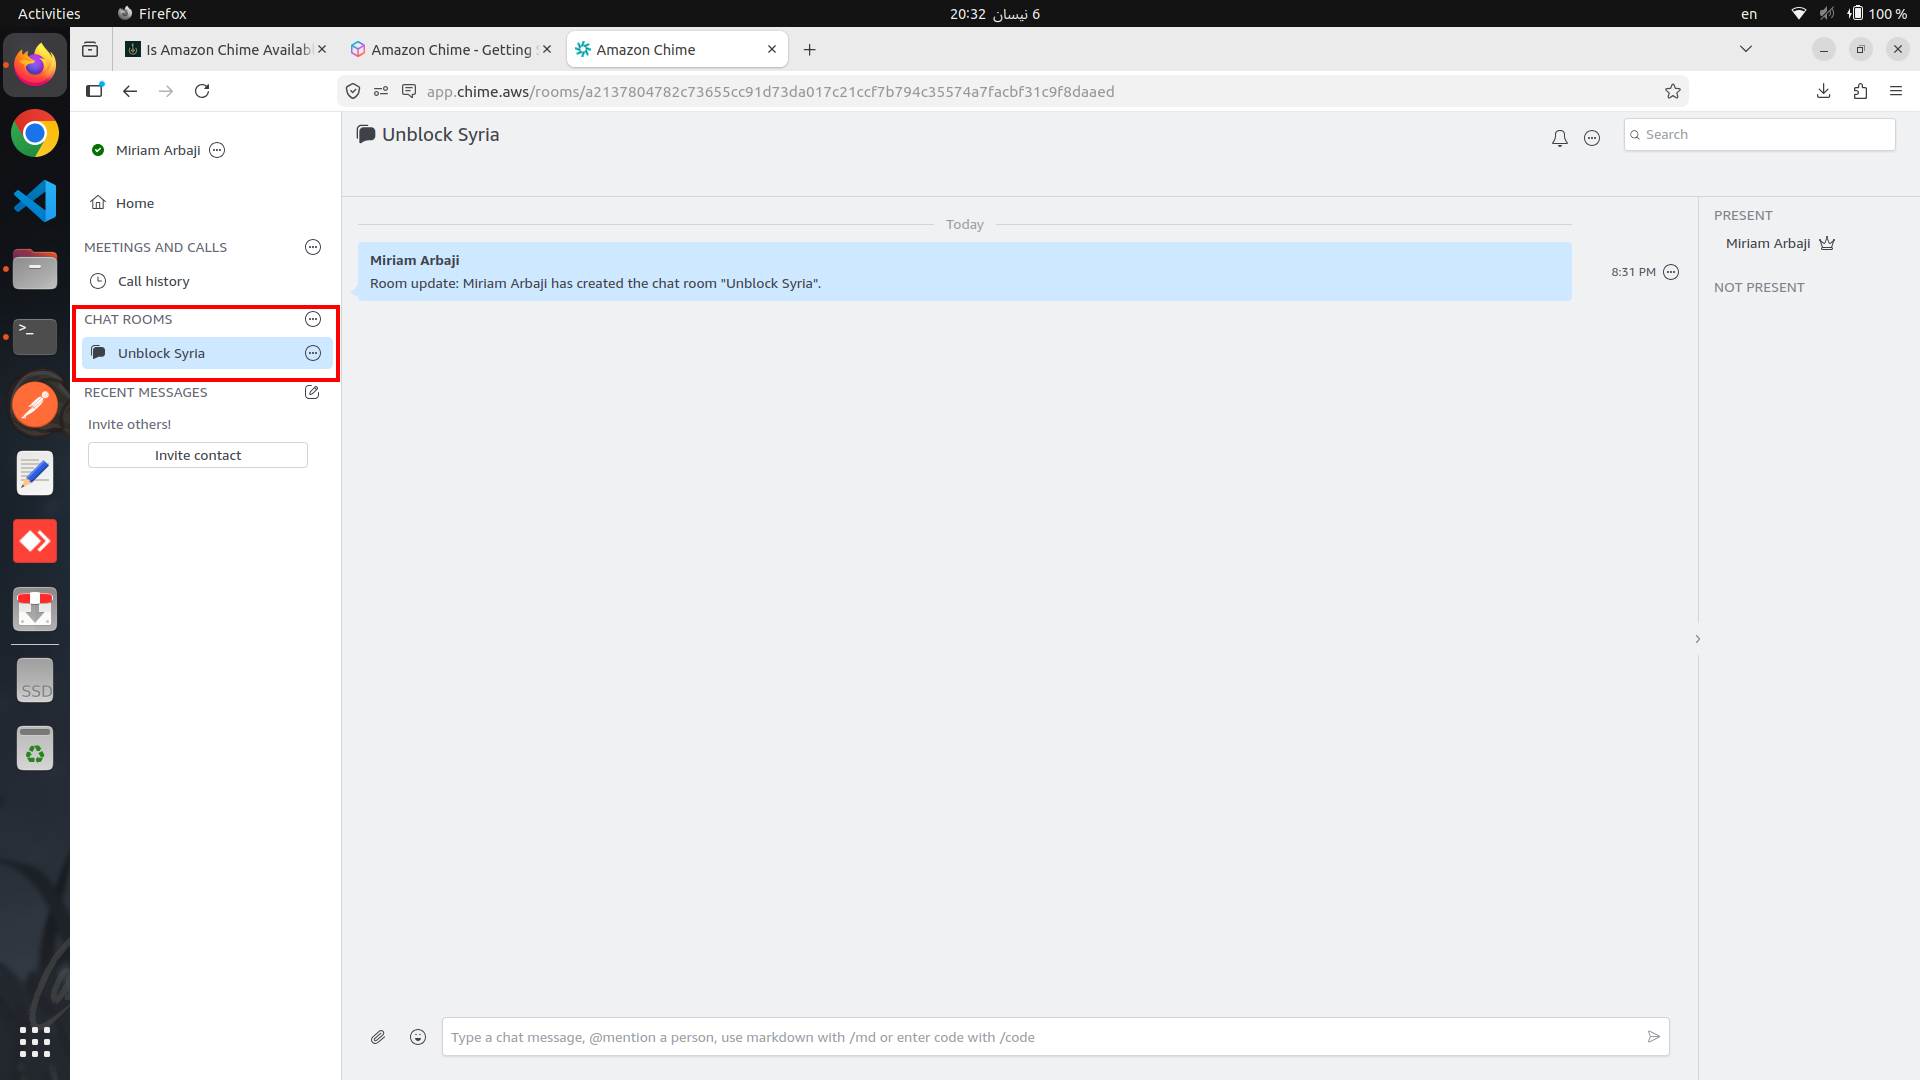Compose new message in Recent Messages

(312, 392)
